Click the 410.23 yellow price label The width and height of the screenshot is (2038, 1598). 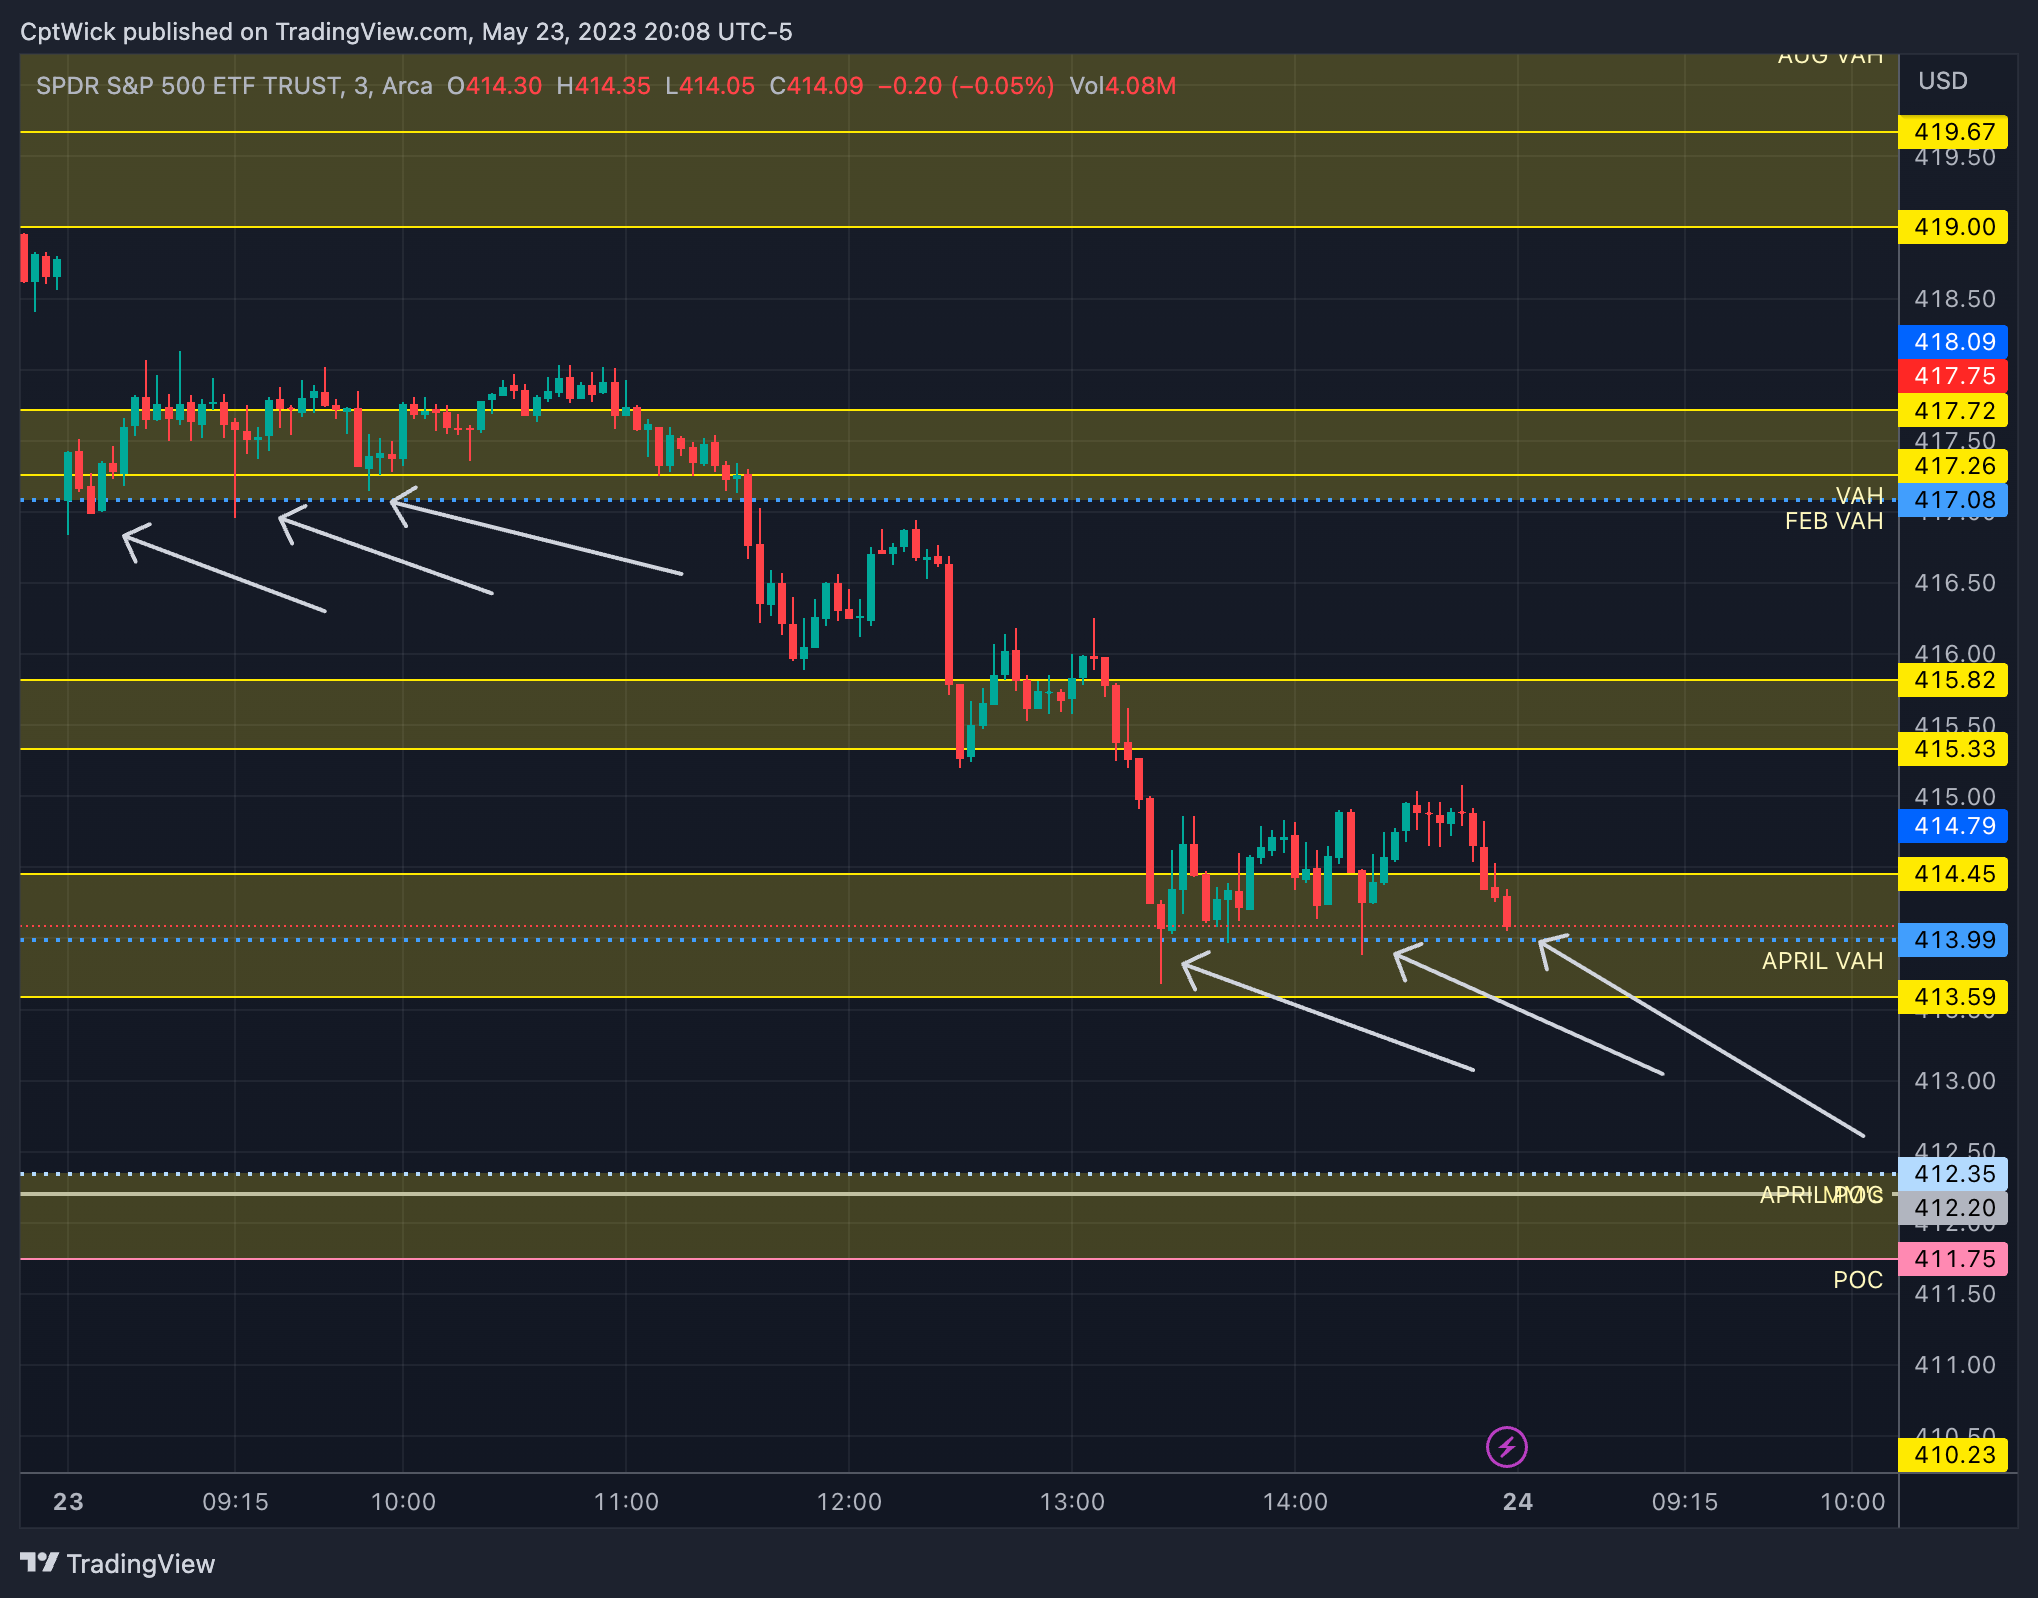[1953, 1455]
